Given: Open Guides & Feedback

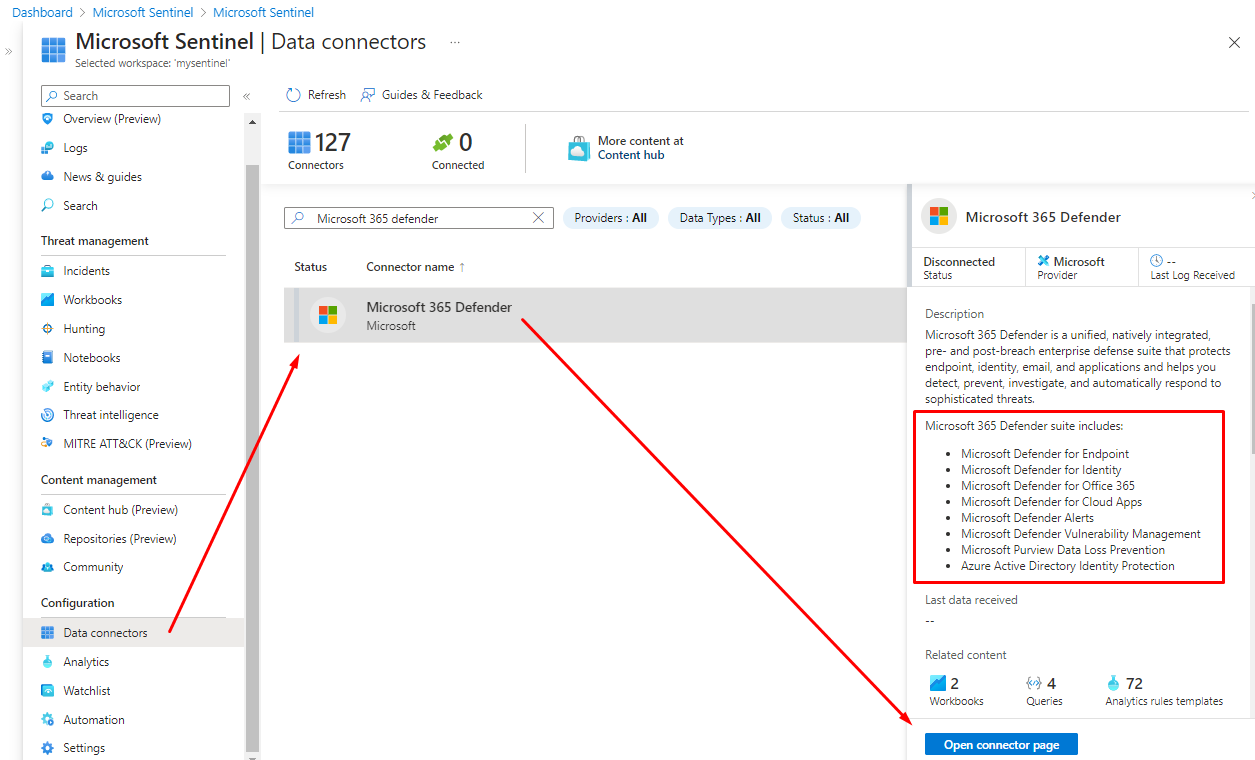Looking at the screenshot, I should (421, 95).
